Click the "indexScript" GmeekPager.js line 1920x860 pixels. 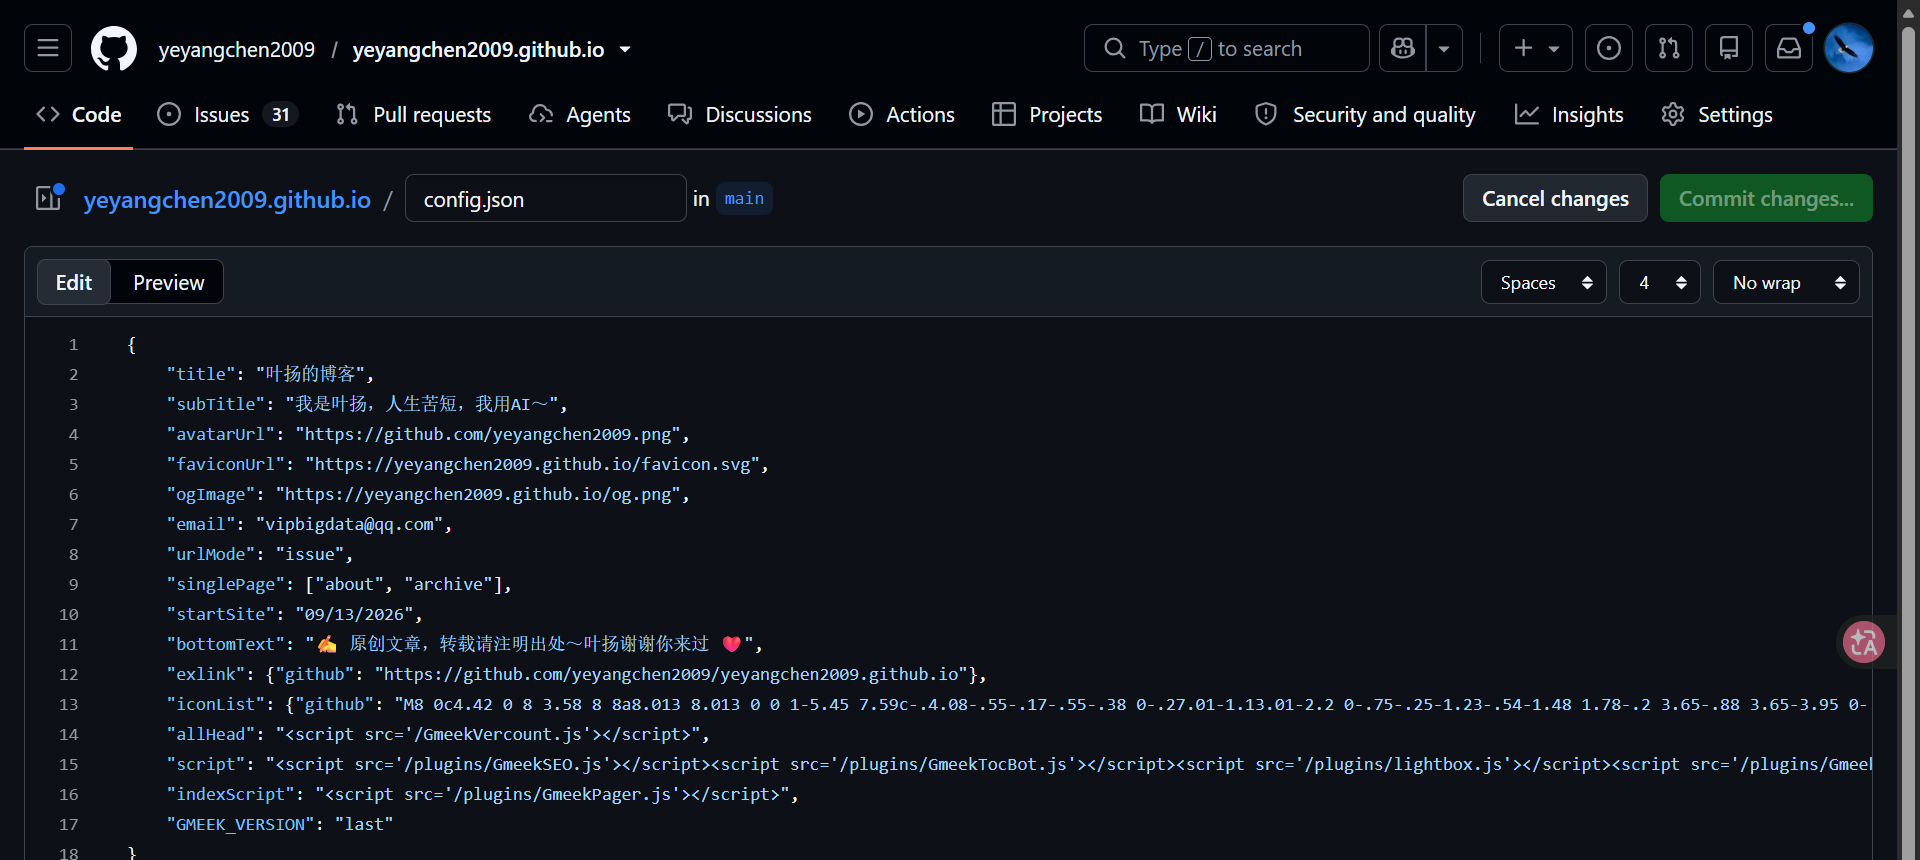coord(483,794)
